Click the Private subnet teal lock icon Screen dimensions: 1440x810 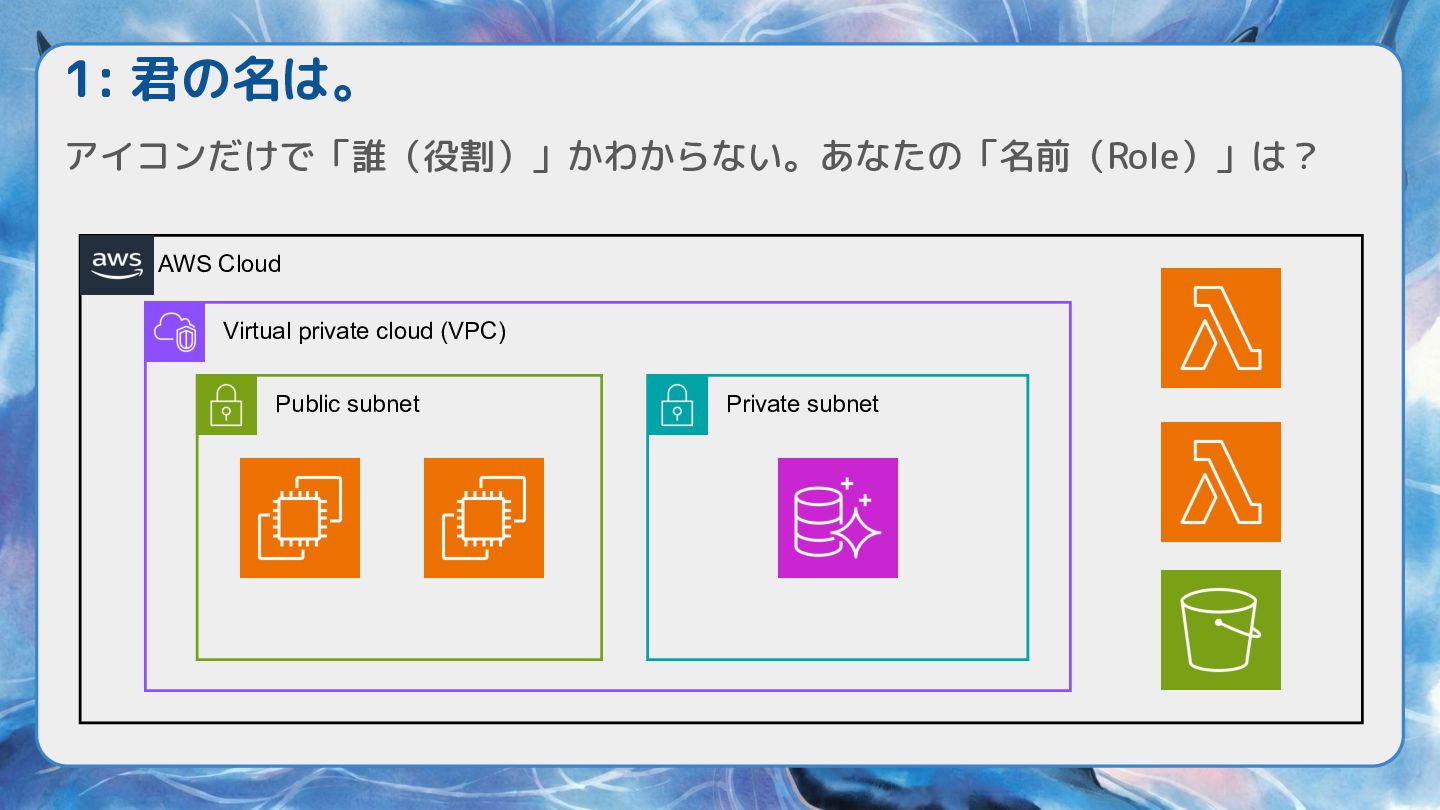click(x=677, y=405)
